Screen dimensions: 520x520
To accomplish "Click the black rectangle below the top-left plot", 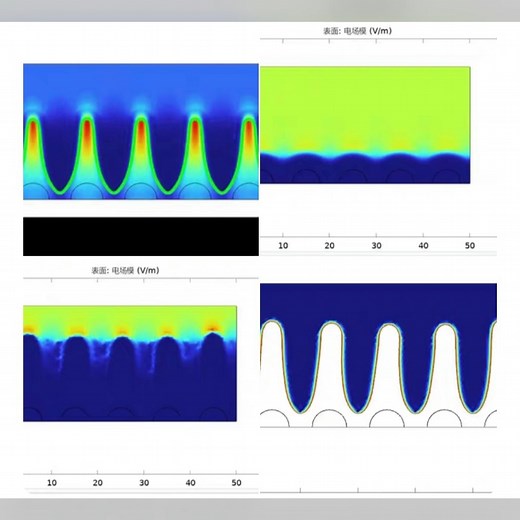I will [x=141, y=236].
